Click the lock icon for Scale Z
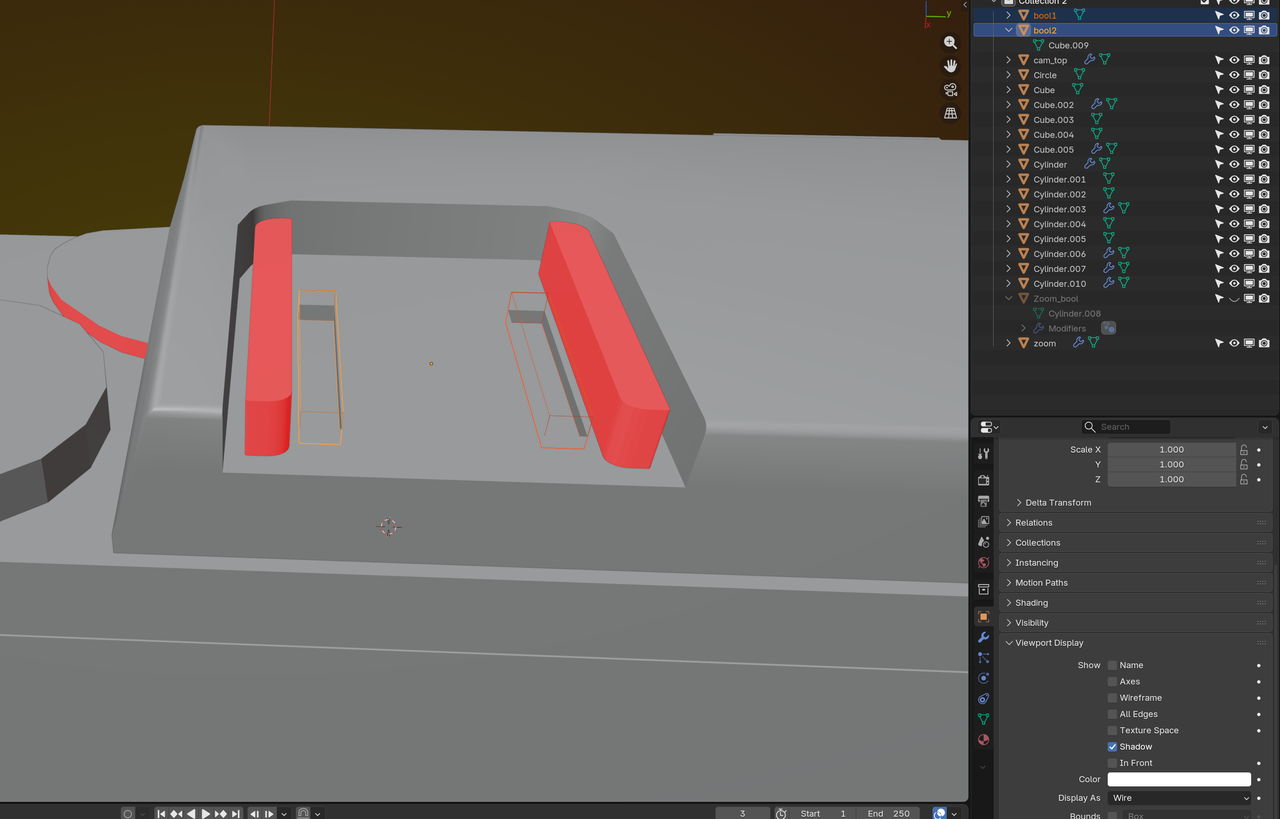1280x819 pixels. click(1244, 480)
